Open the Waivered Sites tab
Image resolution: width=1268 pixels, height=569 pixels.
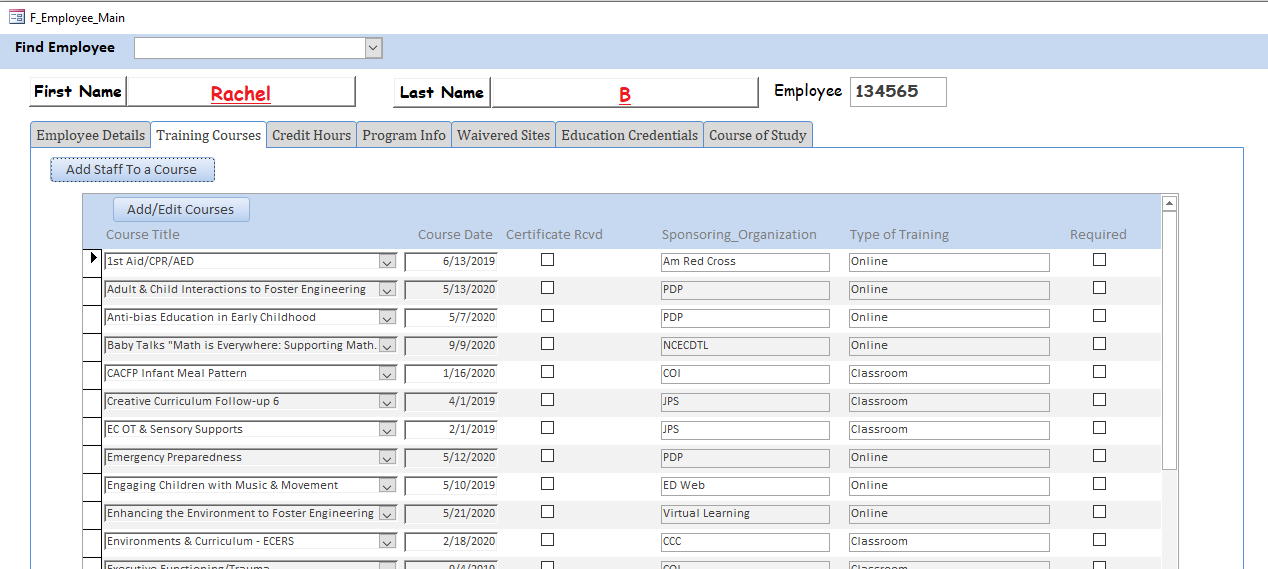pos(503,135)
